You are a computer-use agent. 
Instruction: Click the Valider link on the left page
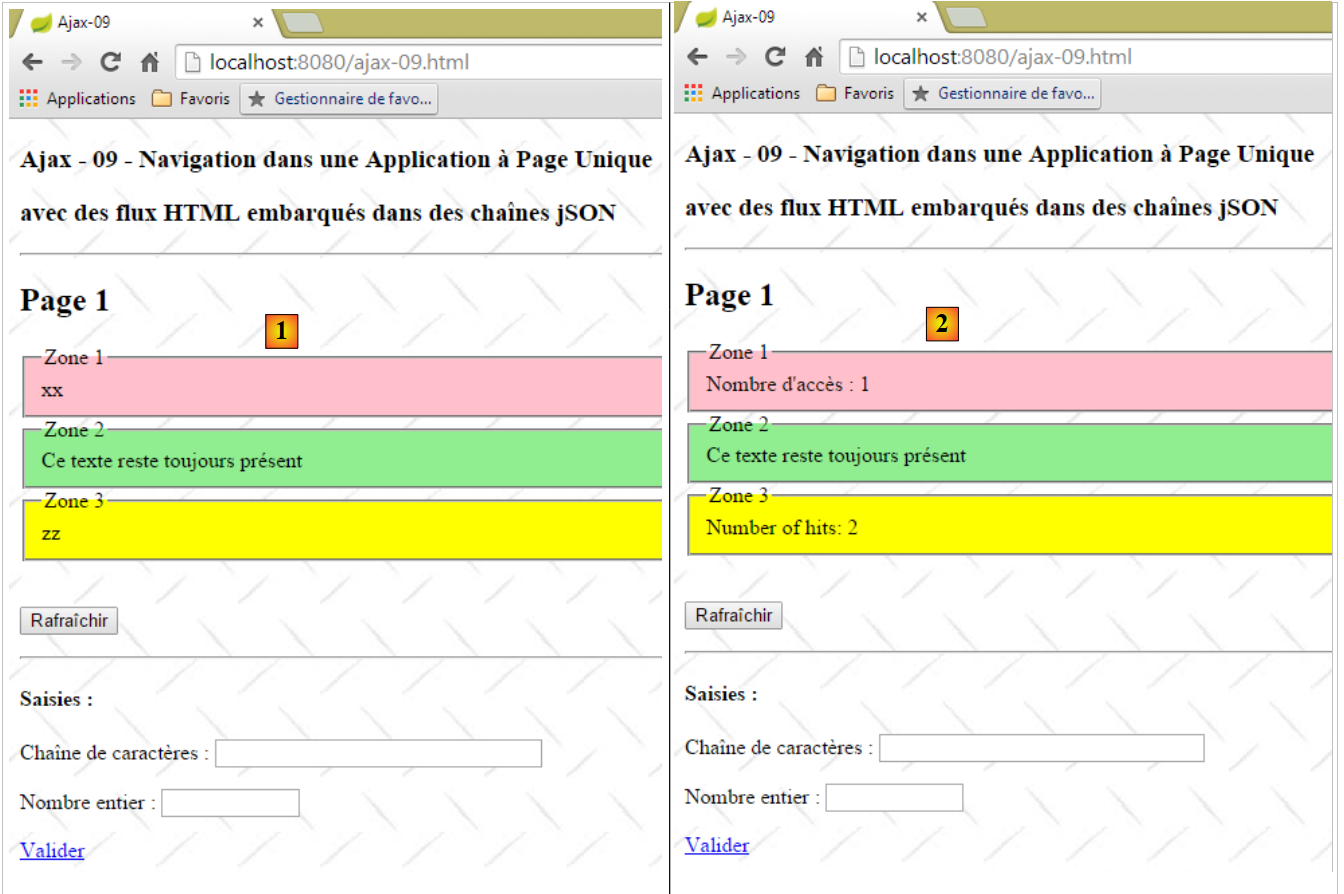[52, 851]
